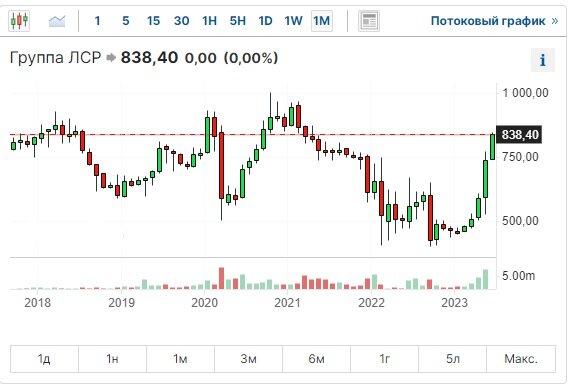The width and height of the screenshot is (577, 389).
Task: Set the interval to 5 minutes
Action: tap(125, 21)
